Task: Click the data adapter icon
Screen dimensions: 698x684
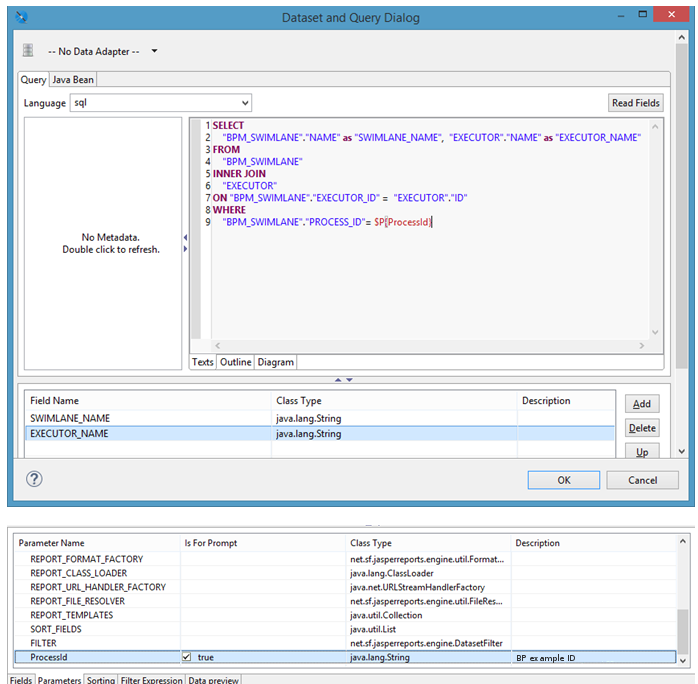Action: [x=28, y=51]
